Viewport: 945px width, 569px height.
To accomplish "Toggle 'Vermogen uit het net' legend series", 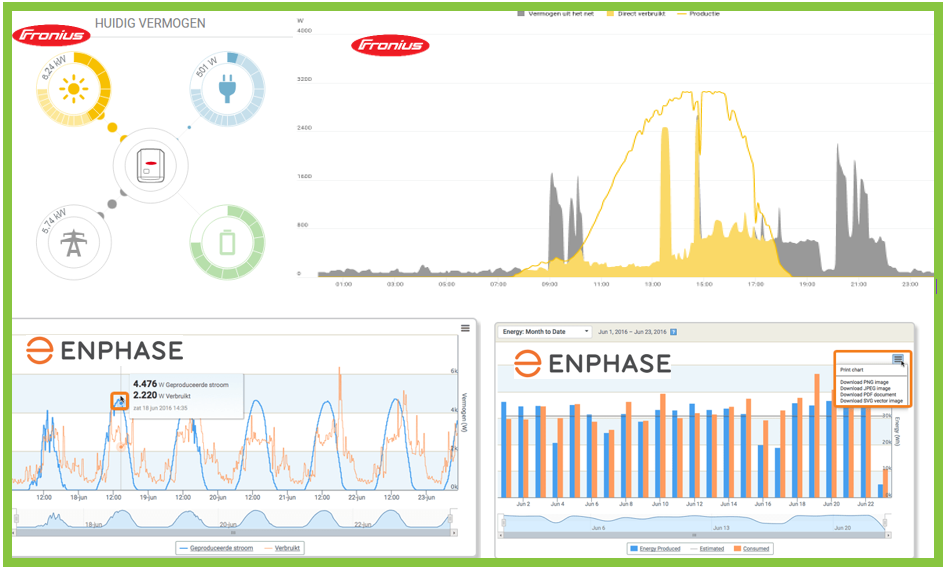I will coord(555,13).
